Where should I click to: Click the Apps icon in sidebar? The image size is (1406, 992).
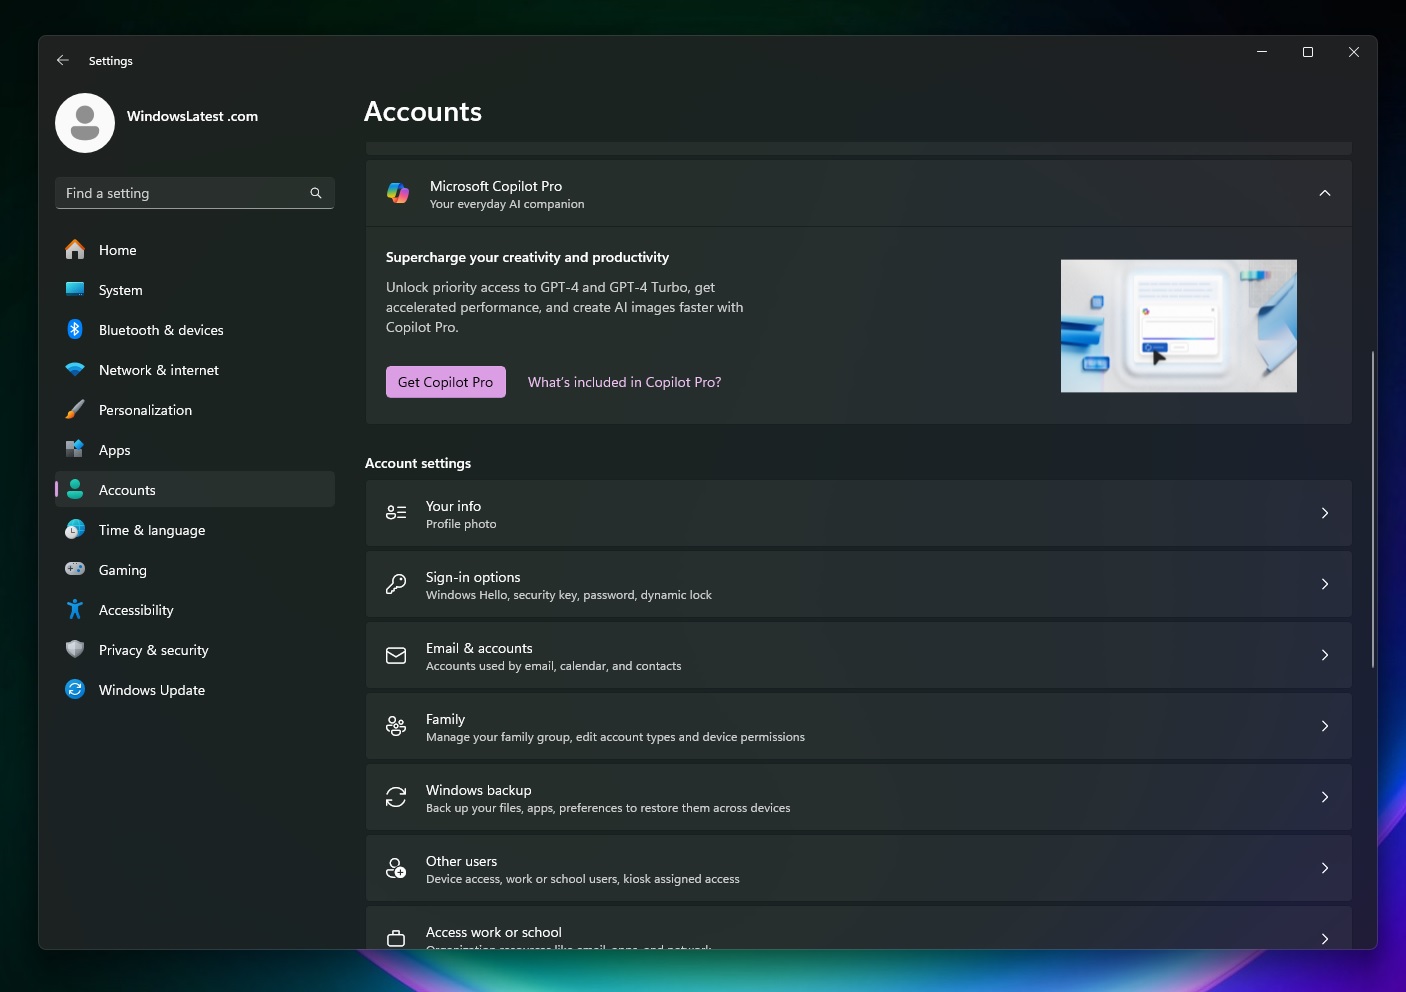coord(75,449)
